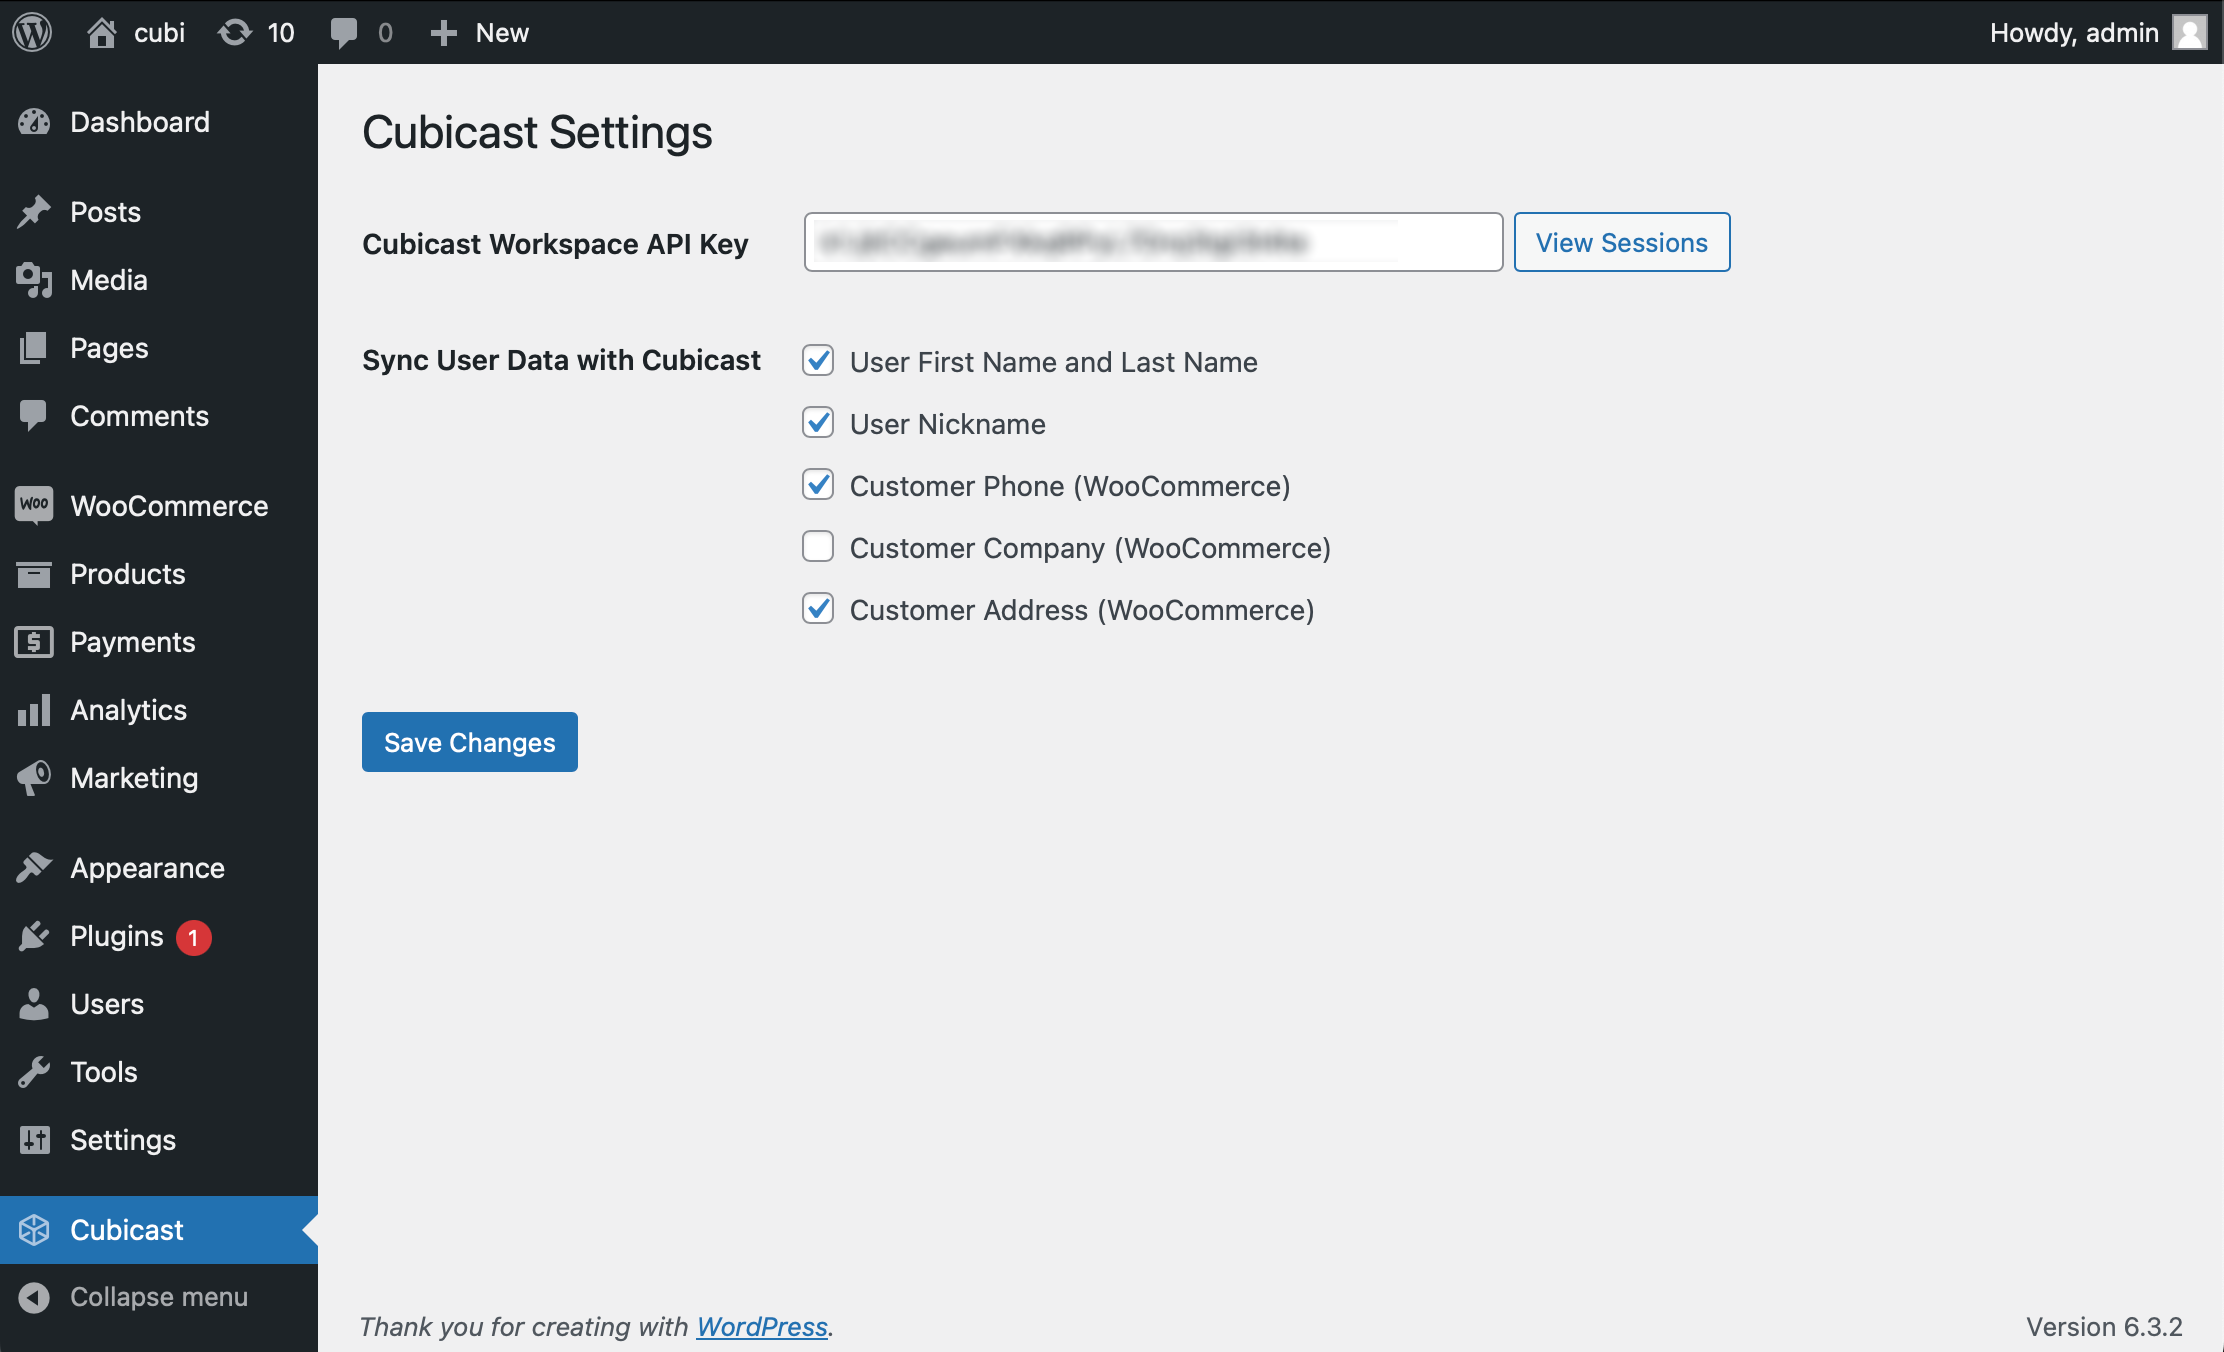This screenshot has width=2224, height=1352.
Task: Open the Marketing menu item
Action: pos(159,778)
